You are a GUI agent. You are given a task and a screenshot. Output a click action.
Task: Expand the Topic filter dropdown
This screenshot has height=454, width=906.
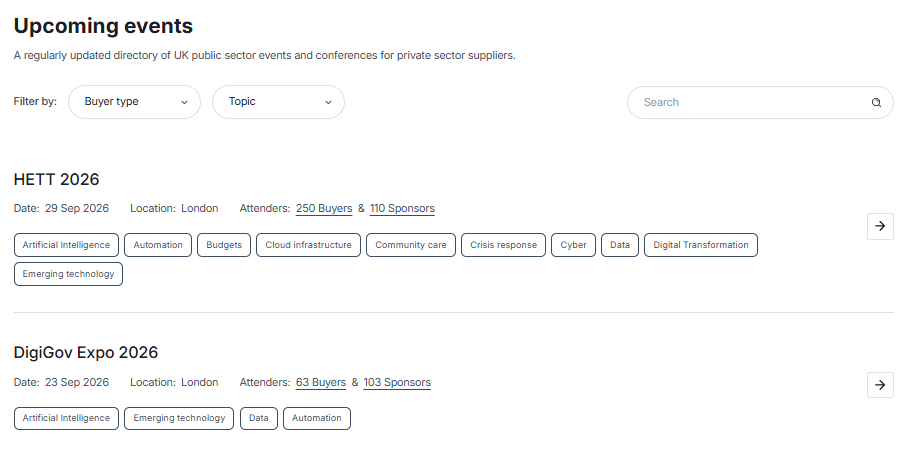(x=278, y=102)
